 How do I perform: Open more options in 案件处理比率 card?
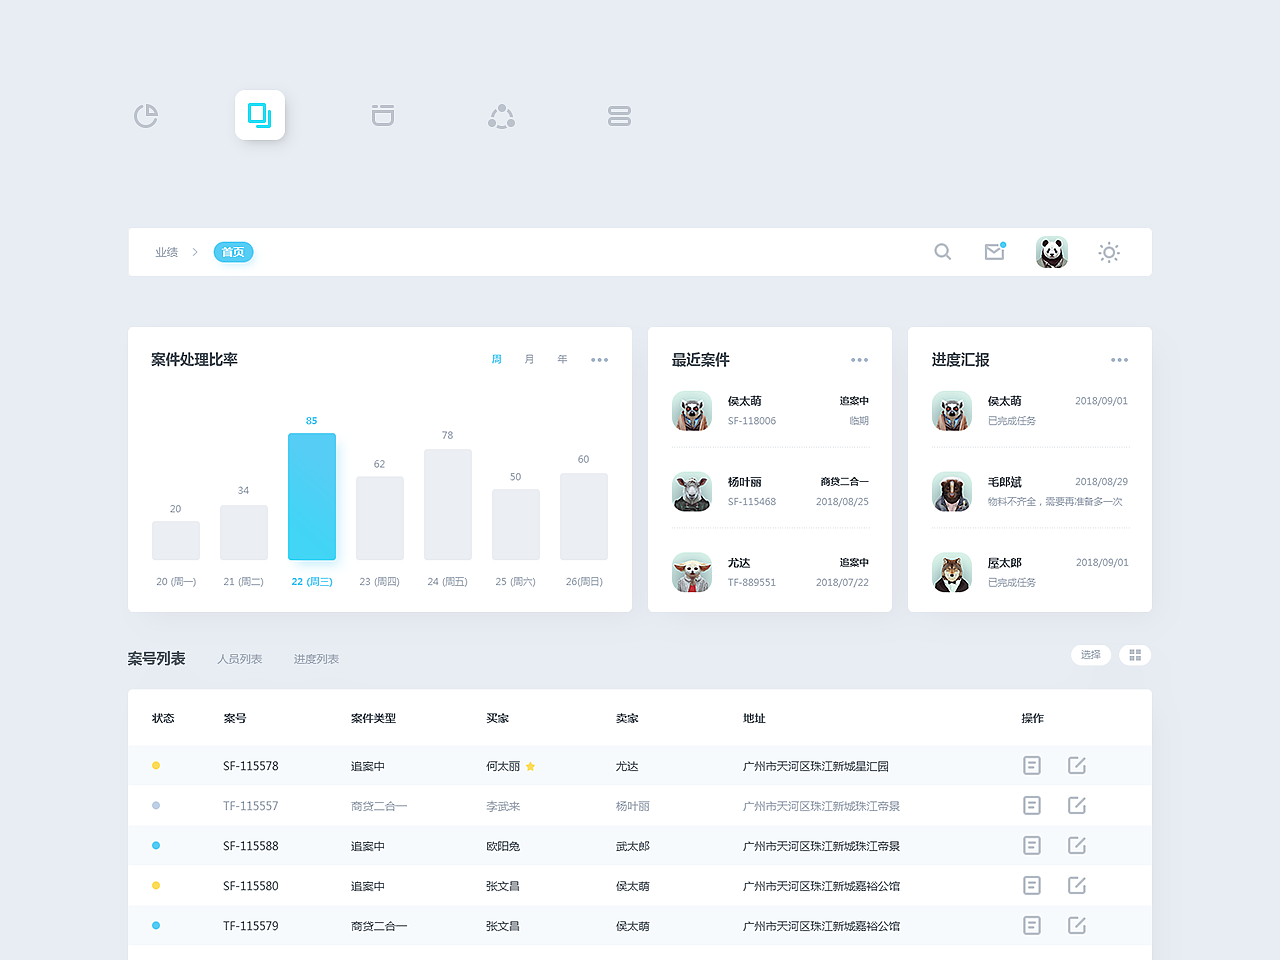(x=599, y=360)
